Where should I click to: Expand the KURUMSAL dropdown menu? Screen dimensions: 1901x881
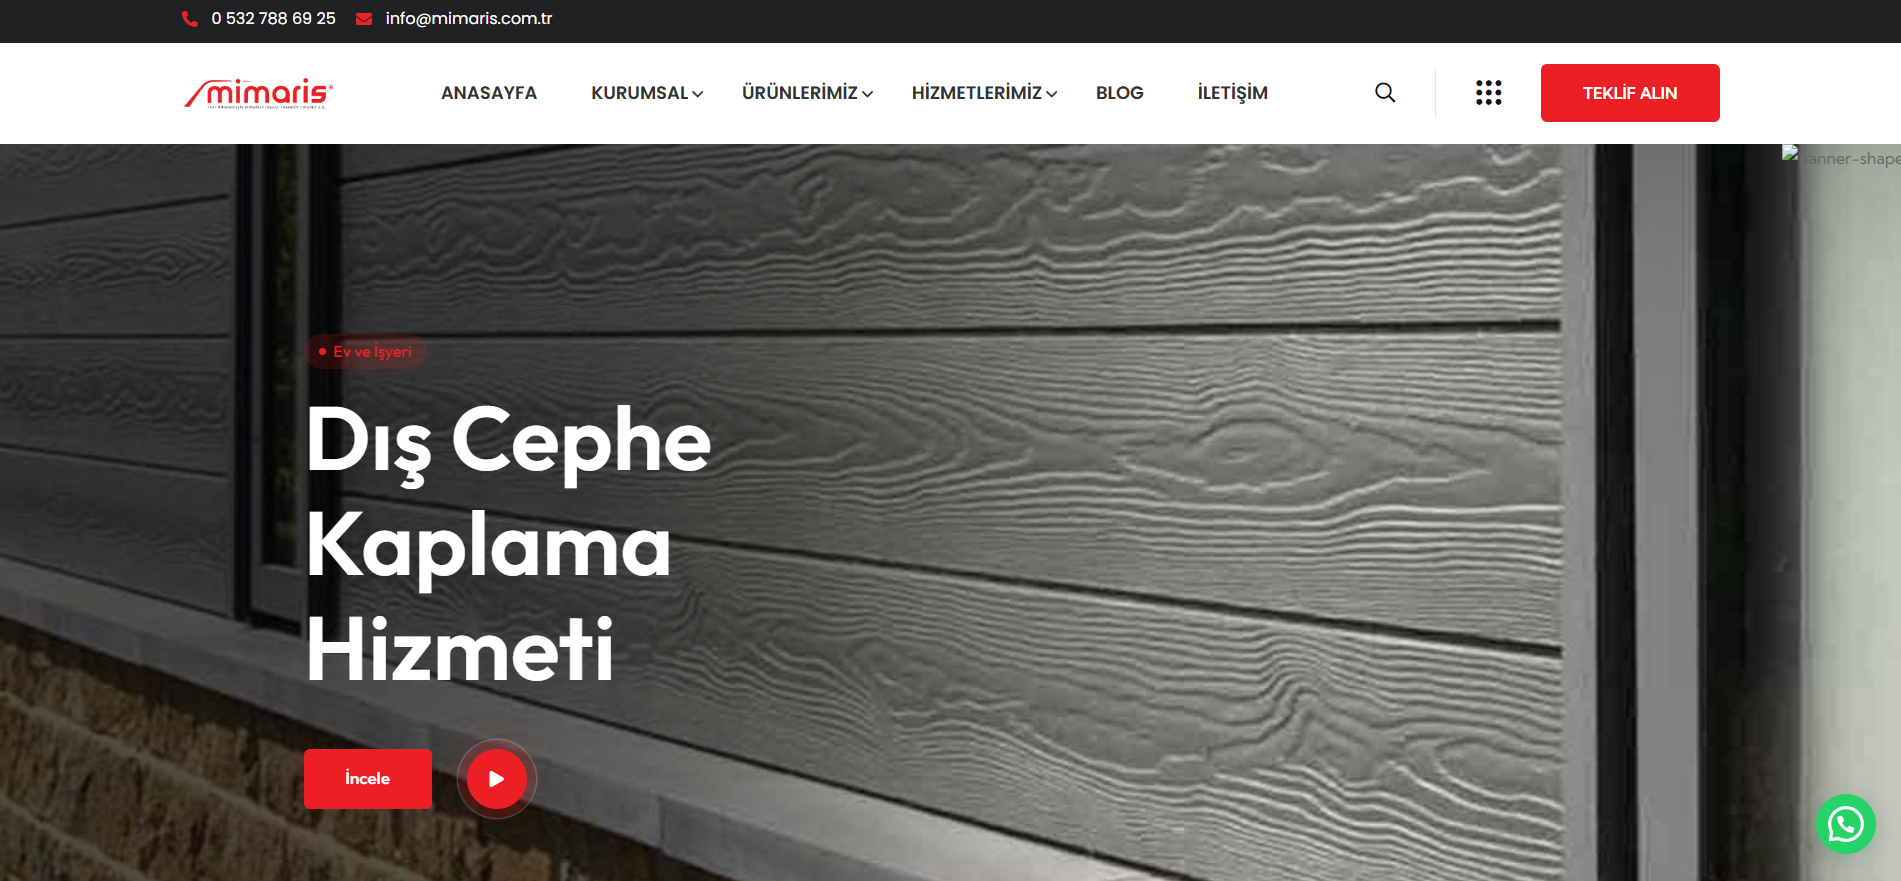coord(647,93)
